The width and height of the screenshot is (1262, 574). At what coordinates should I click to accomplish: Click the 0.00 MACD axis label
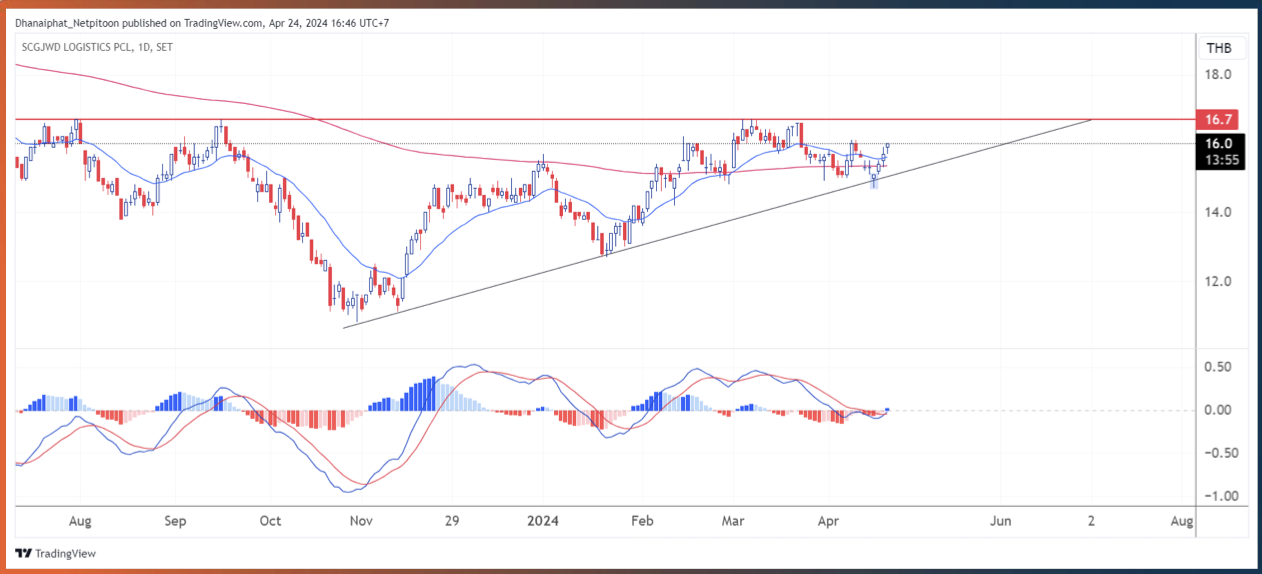(1217, 410)
